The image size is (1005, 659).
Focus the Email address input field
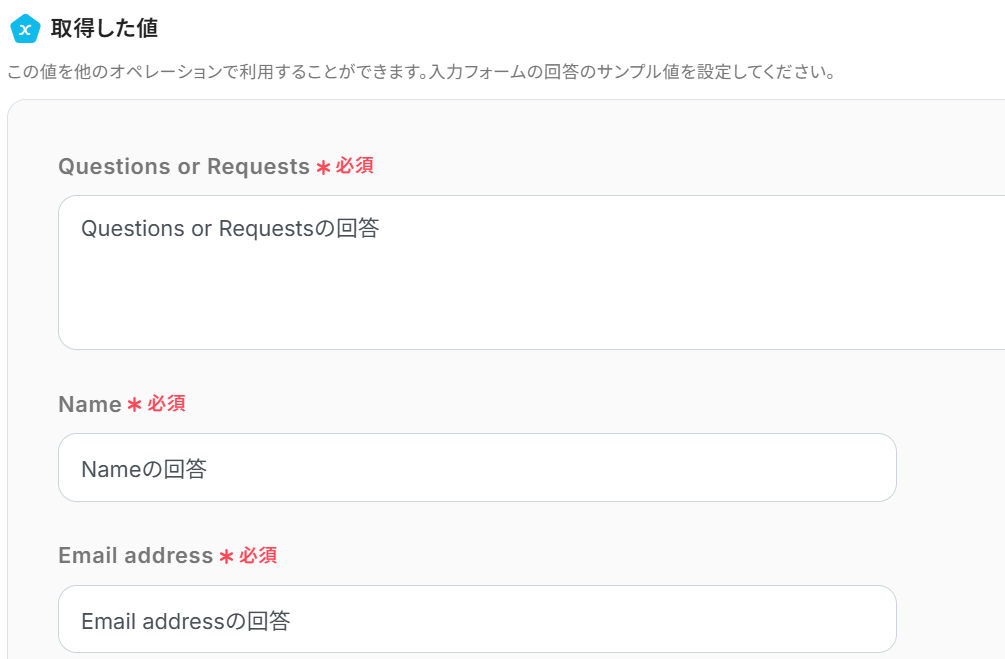pyautogui.click(x=477, y=620)
